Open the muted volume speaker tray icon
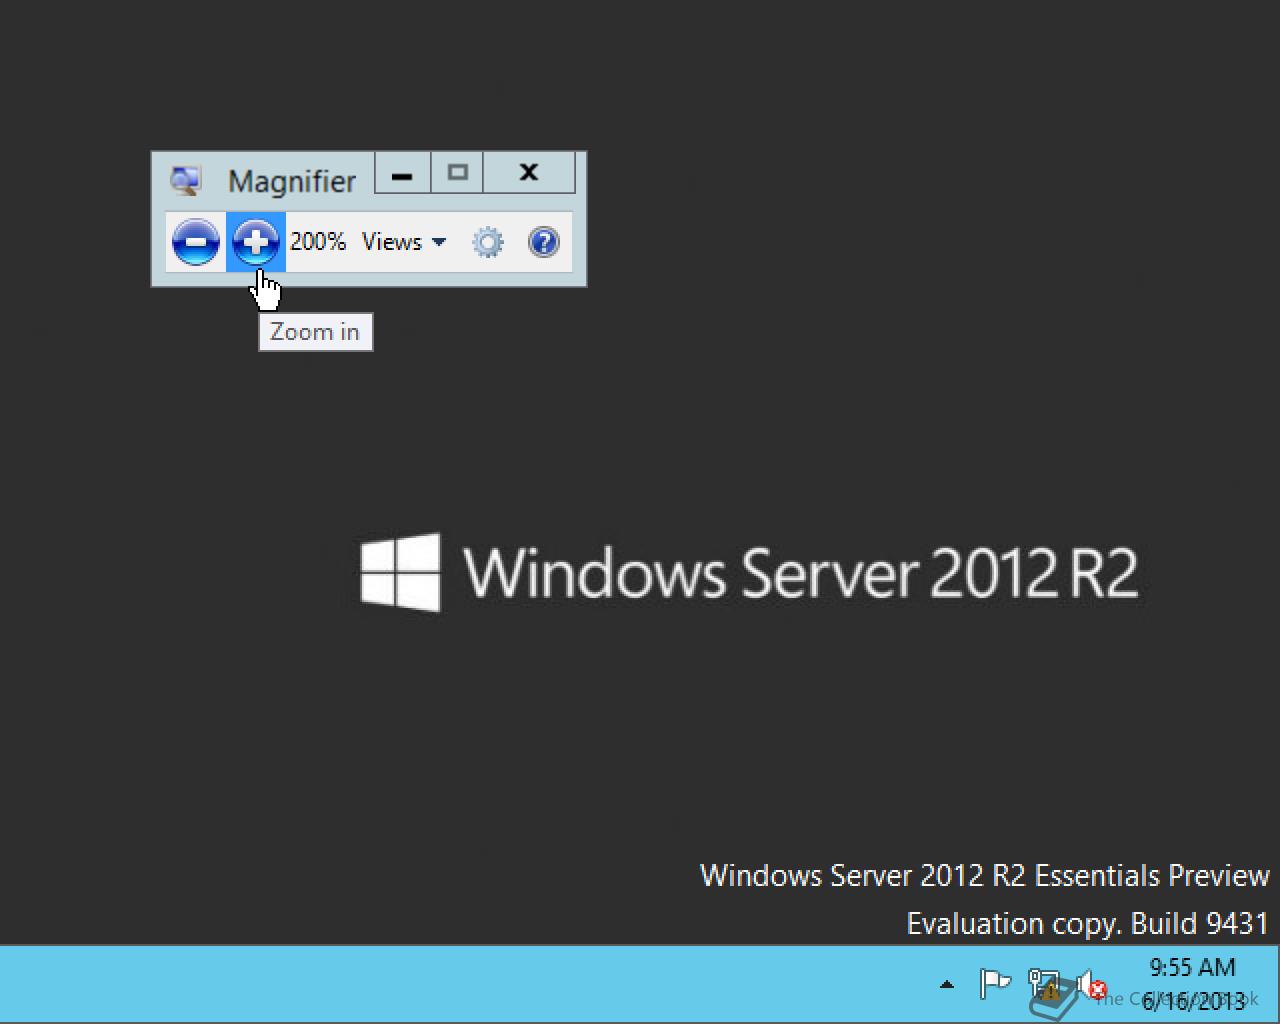 point(1092,985)
